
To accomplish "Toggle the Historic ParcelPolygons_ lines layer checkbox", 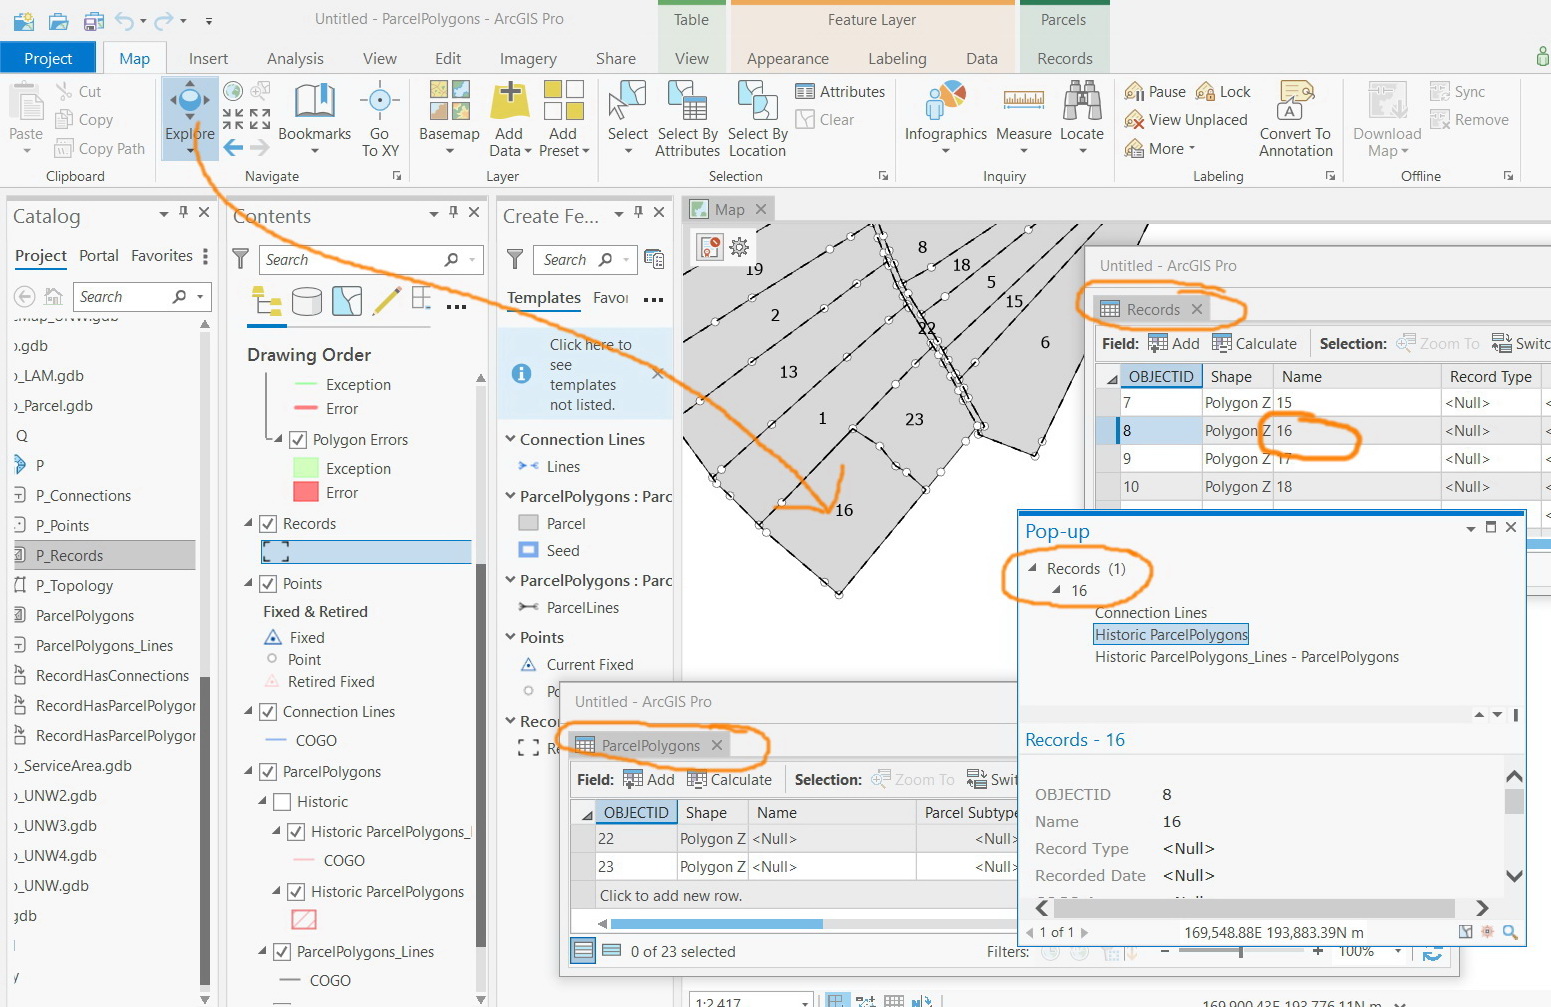I will (x=296, y=832).
